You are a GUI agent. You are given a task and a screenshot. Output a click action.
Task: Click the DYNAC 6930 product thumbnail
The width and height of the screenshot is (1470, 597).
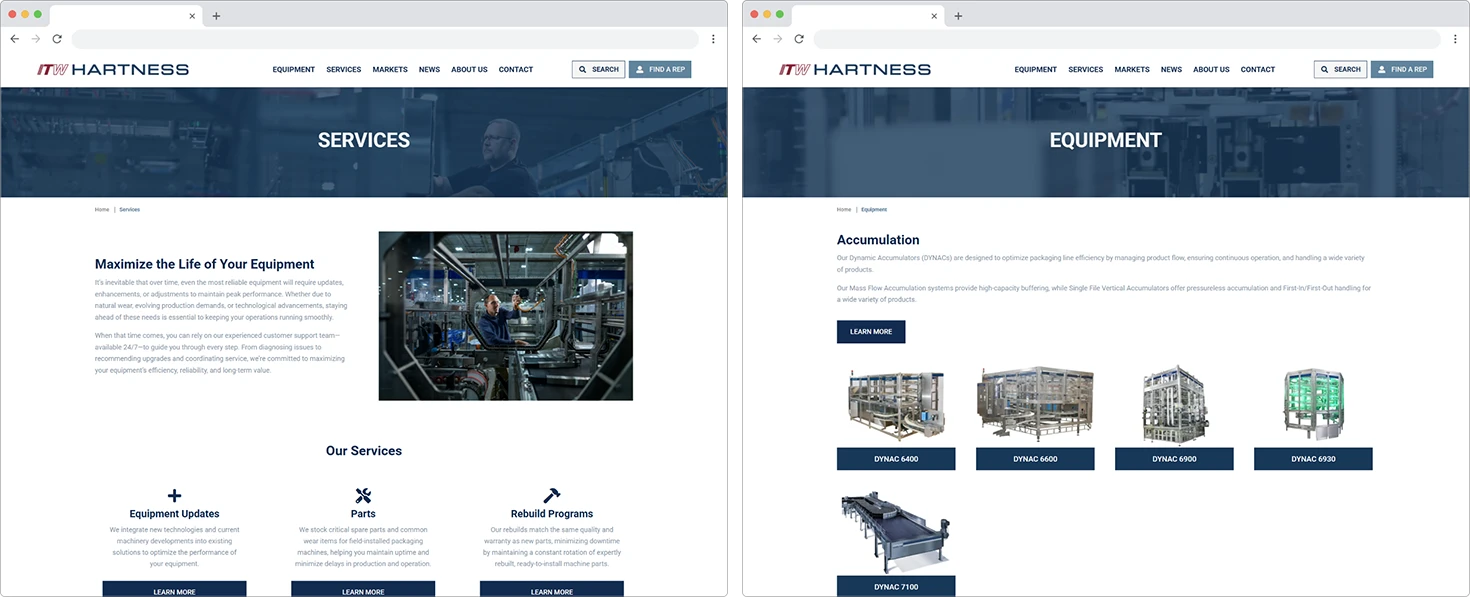coord(1313,403)
